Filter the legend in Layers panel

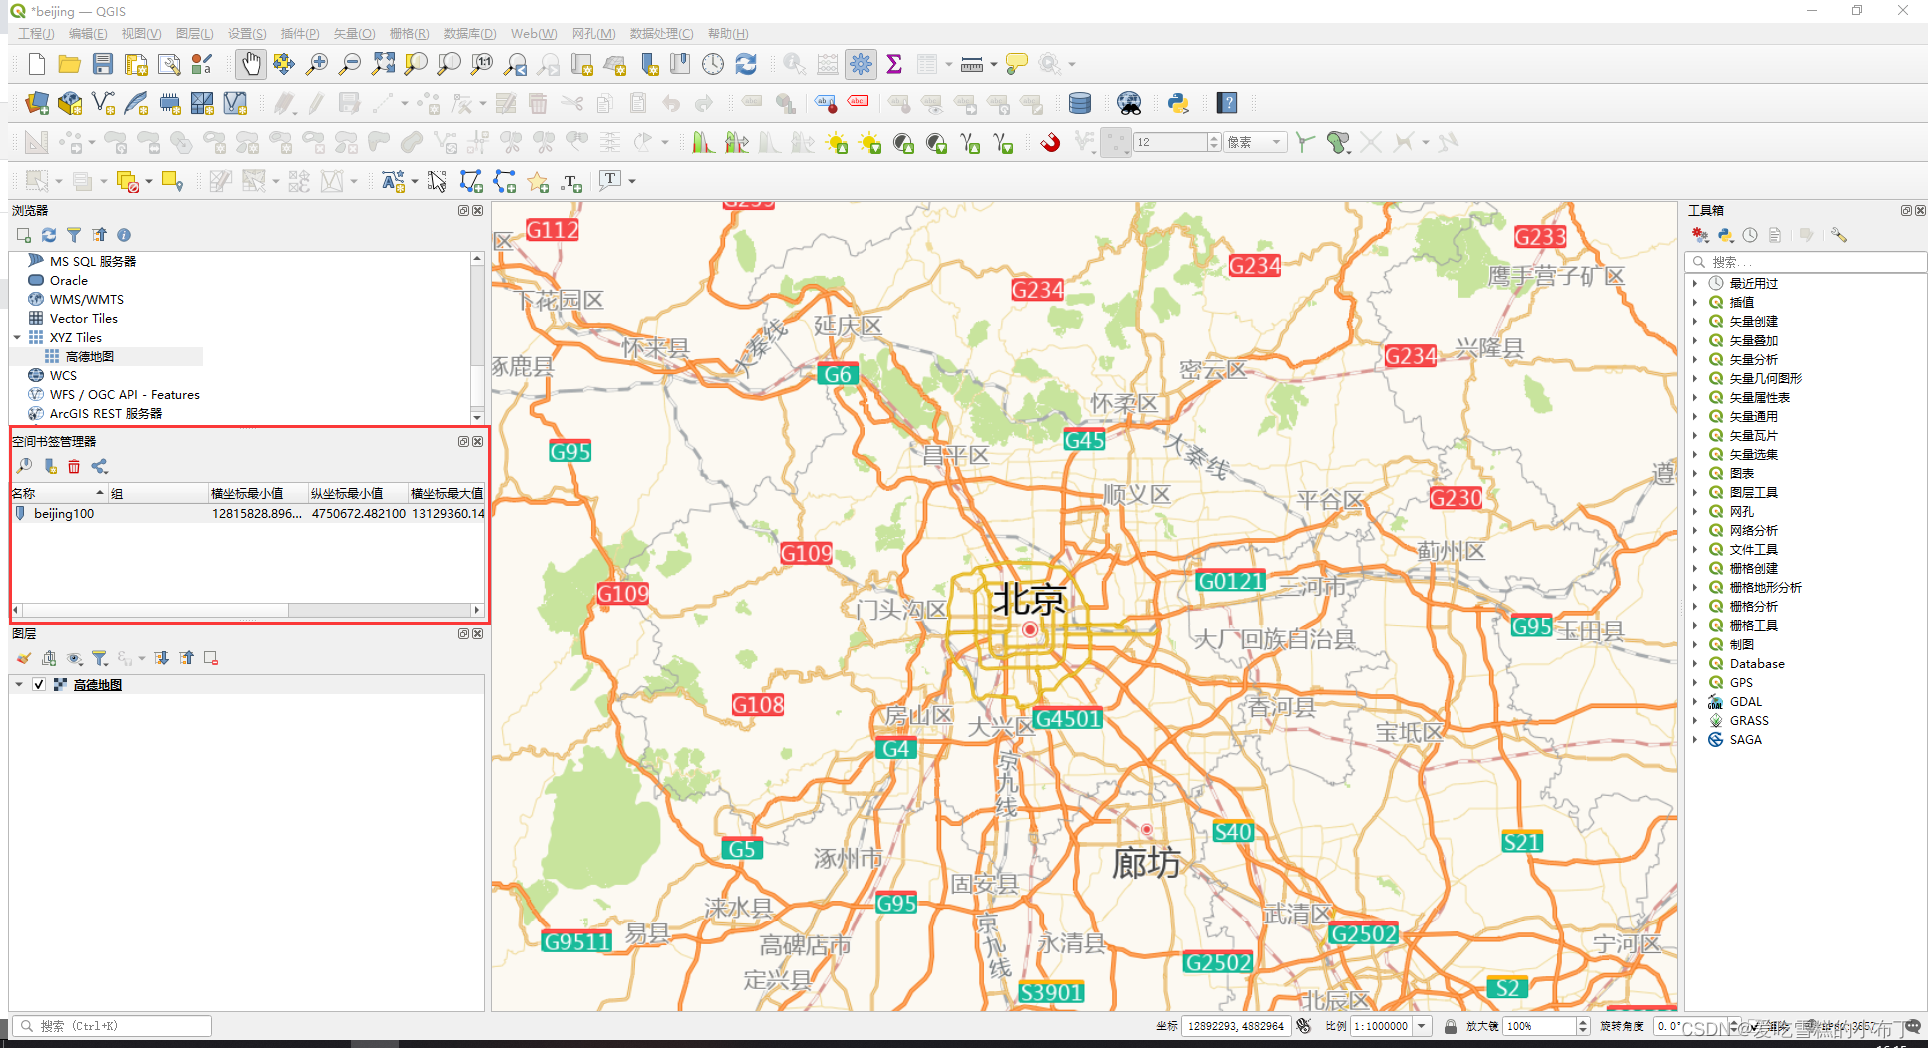coord(99,658)
